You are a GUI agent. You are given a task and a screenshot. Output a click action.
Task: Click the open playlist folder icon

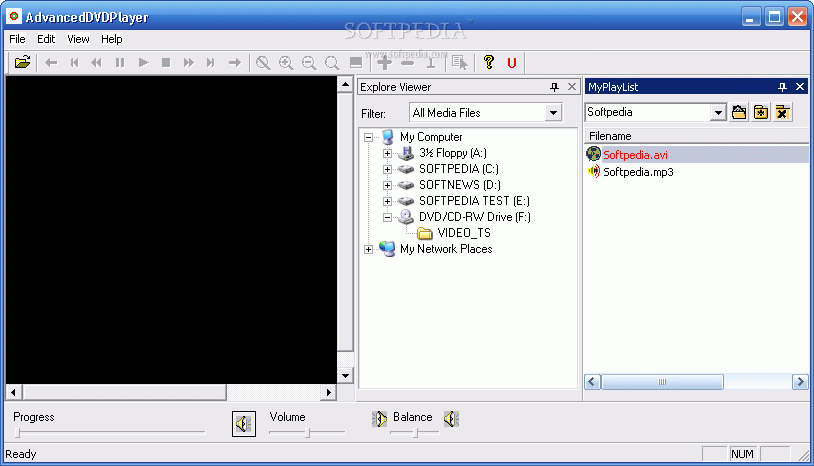(x=739, y=112)
